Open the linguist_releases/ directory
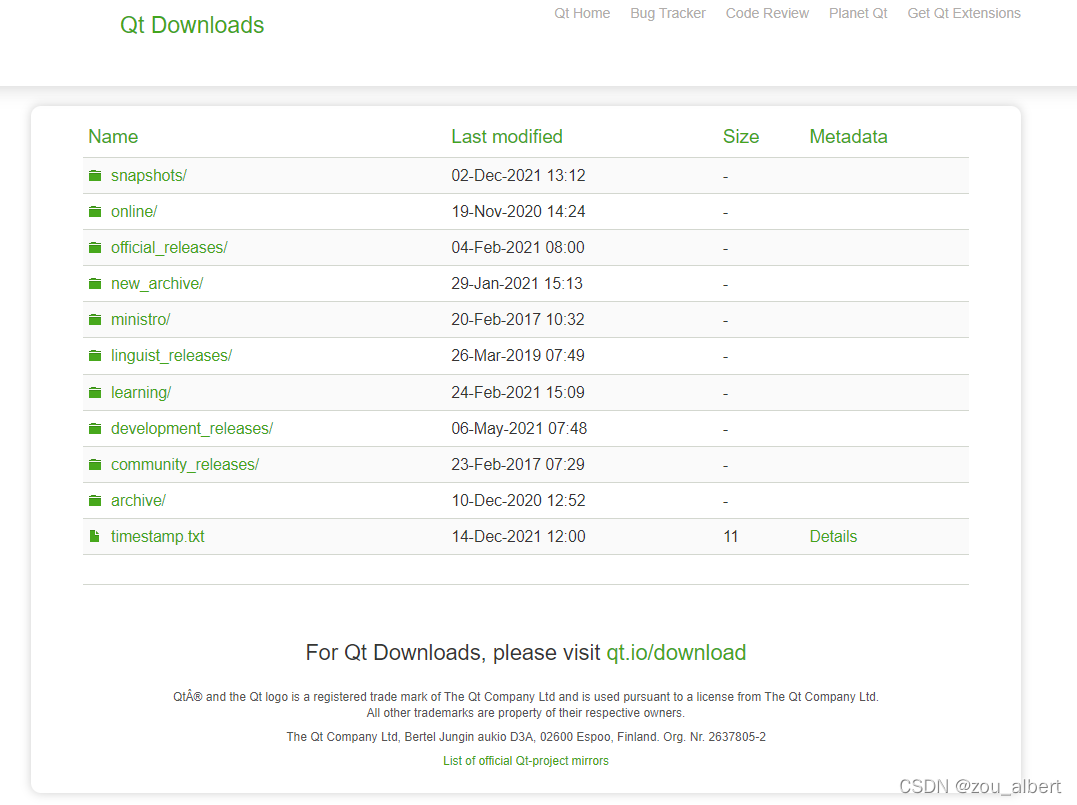The width and height of the screenshot is (1077, 805). [x=172, y=356]
